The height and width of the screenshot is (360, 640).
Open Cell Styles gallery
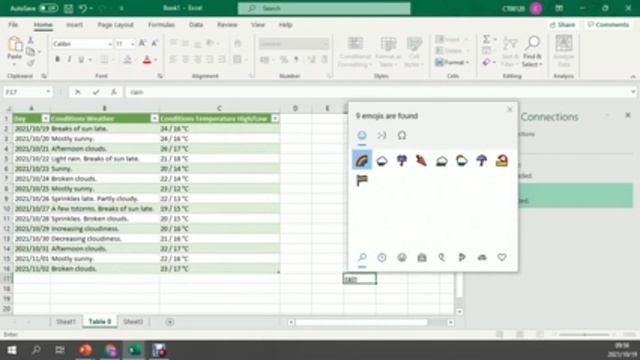click(x=414, y=52)
